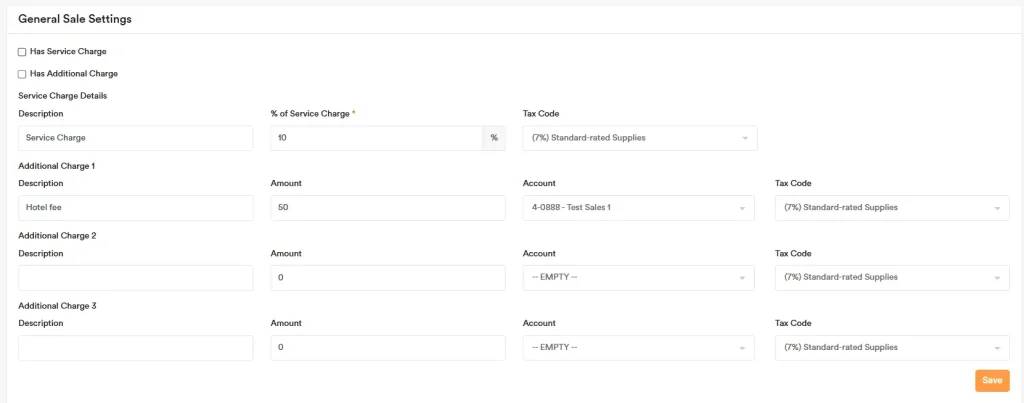Focus the Additional Charge 2 Amount field
Image resolution: width=1024 pixels, height=403 pixels.
click(387, 278)
